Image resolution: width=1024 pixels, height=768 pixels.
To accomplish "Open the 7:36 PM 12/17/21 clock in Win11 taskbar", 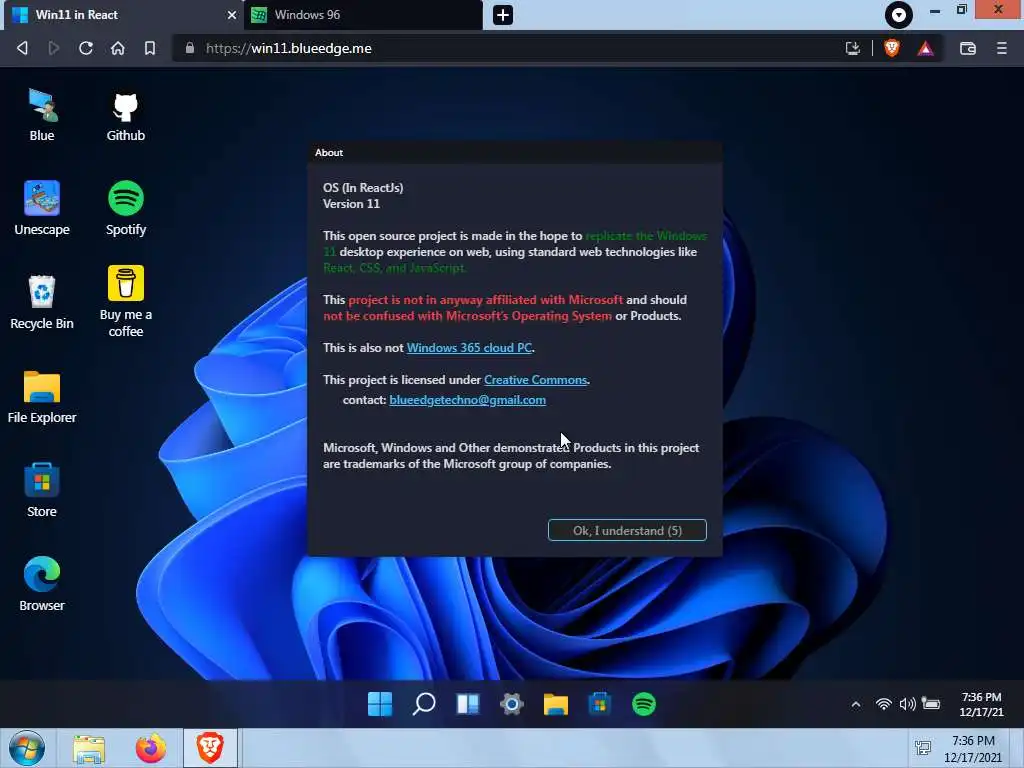I will tap(981, 705).
